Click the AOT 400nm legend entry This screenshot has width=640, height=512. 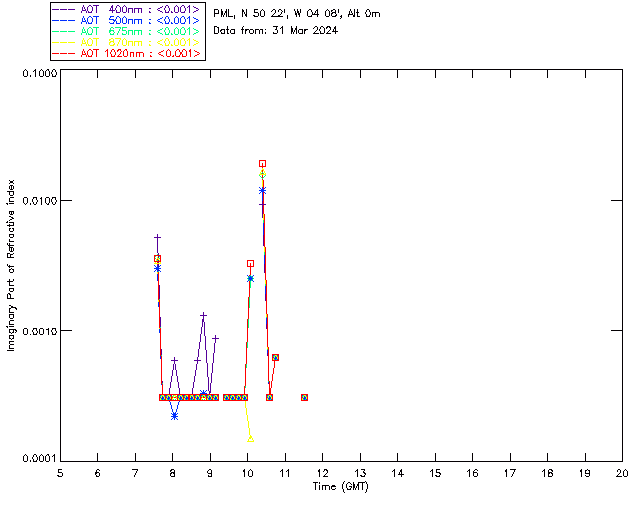127,9
